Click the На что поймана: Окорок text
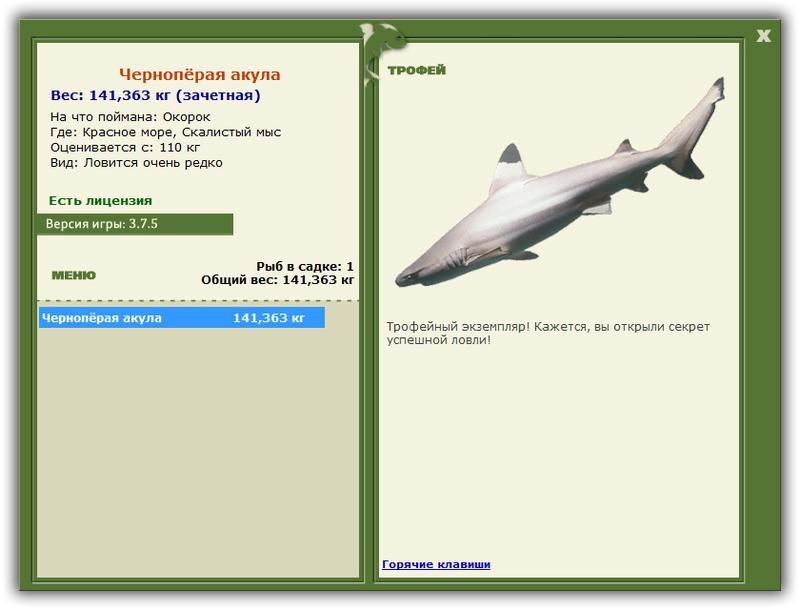The width and height of the screenshot is (800, 610). [130, 117]
